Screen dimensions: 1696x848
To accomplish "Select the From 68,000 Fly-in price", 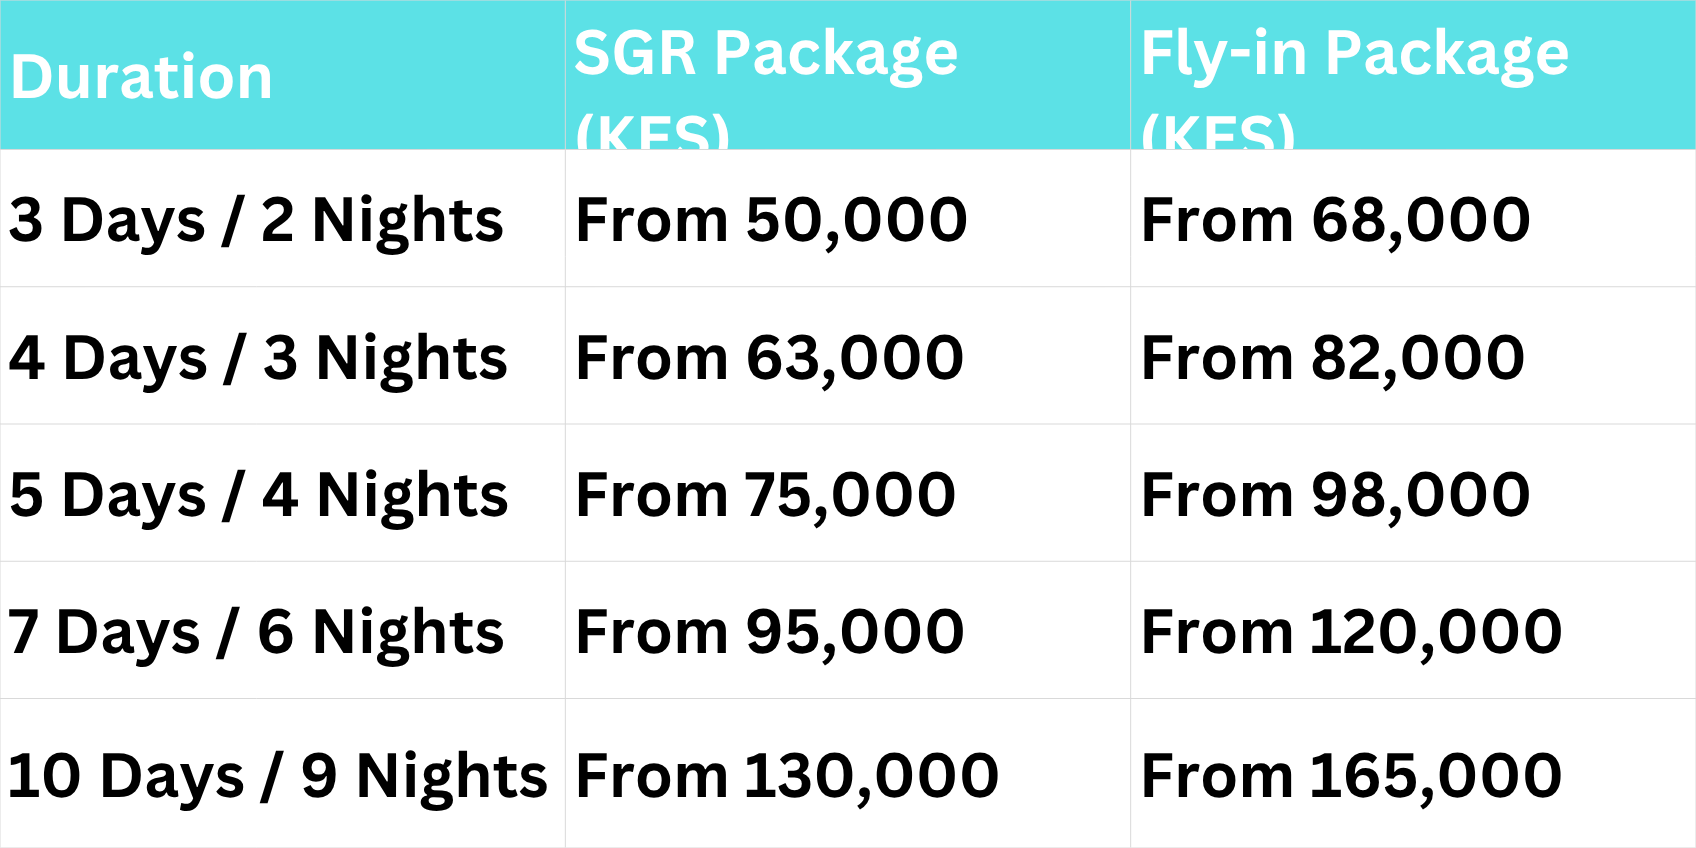I will [1335, 220].
